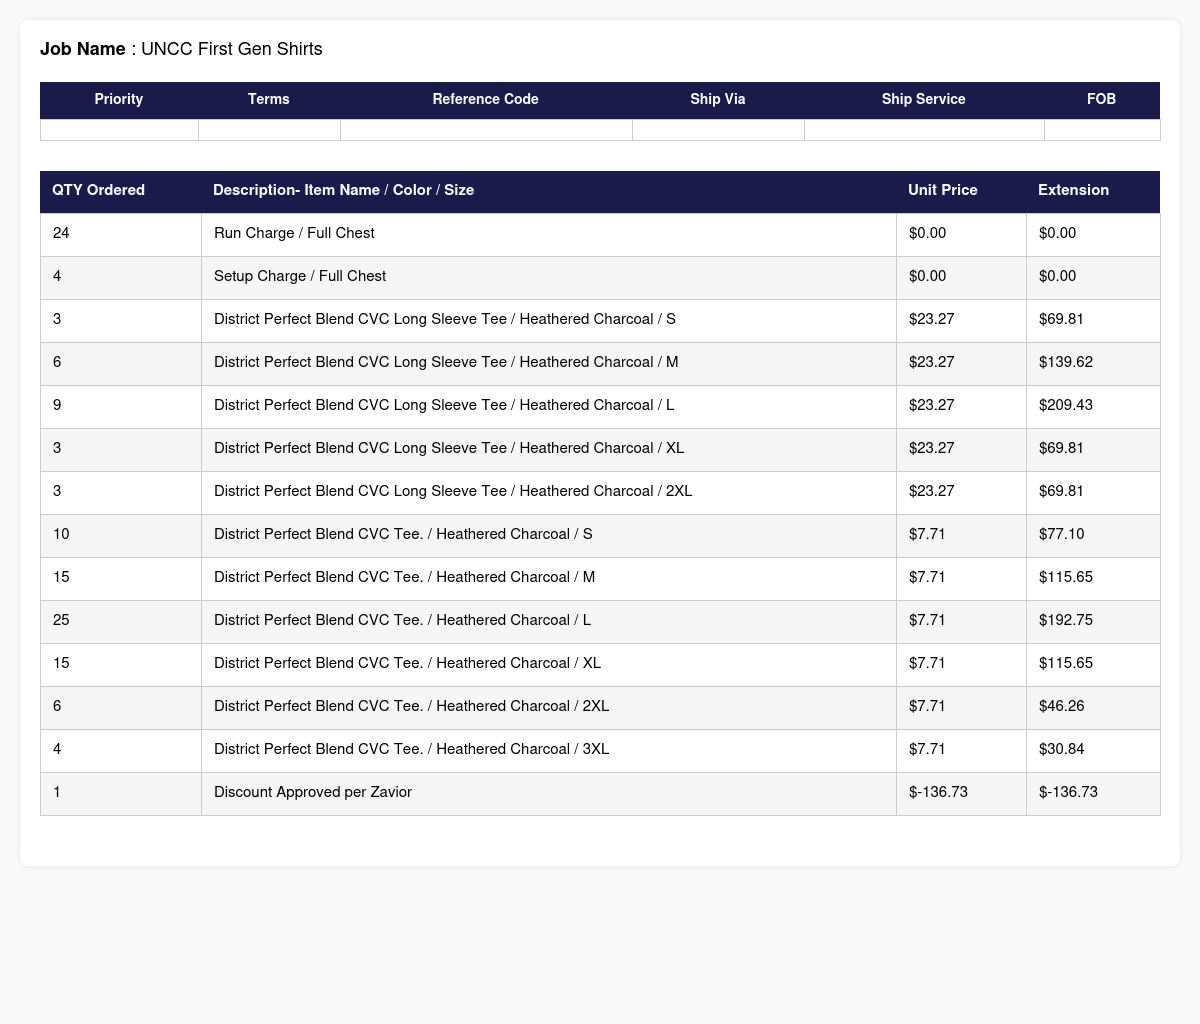Click the Extension column header
1200x1024 pixels.
click(1093, 190)
